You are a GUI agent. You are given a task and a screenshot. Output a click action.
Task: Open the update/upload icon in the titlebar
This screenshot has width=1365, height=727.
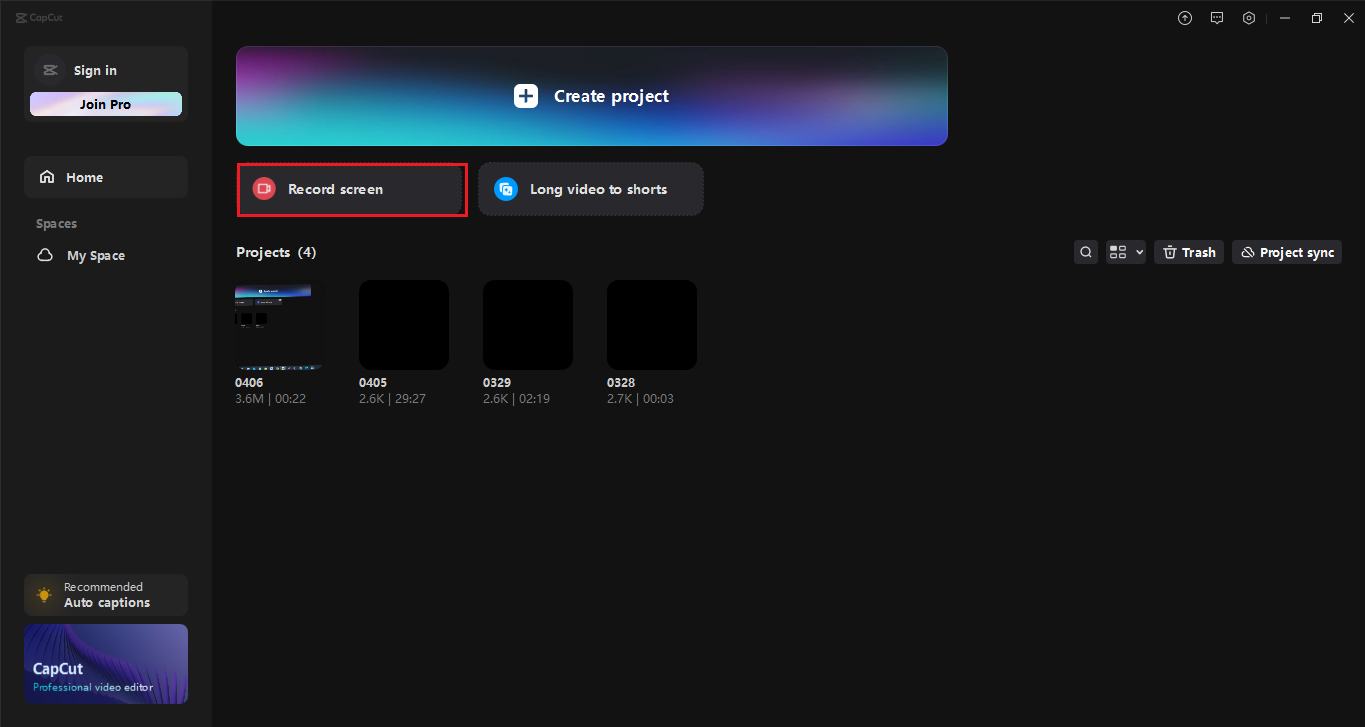[x=1184, y=17]
